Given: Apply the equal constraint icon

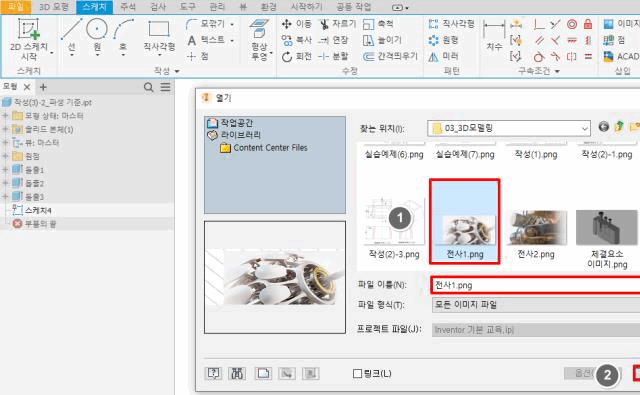Looking at the screenshot, I should (x=588, y=56).
